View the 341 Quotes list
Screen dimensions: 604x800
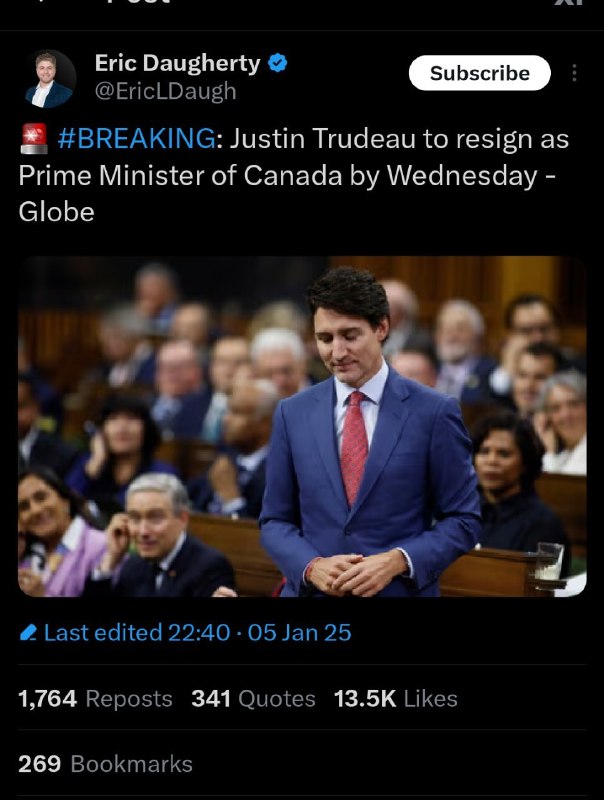point(254,698)
